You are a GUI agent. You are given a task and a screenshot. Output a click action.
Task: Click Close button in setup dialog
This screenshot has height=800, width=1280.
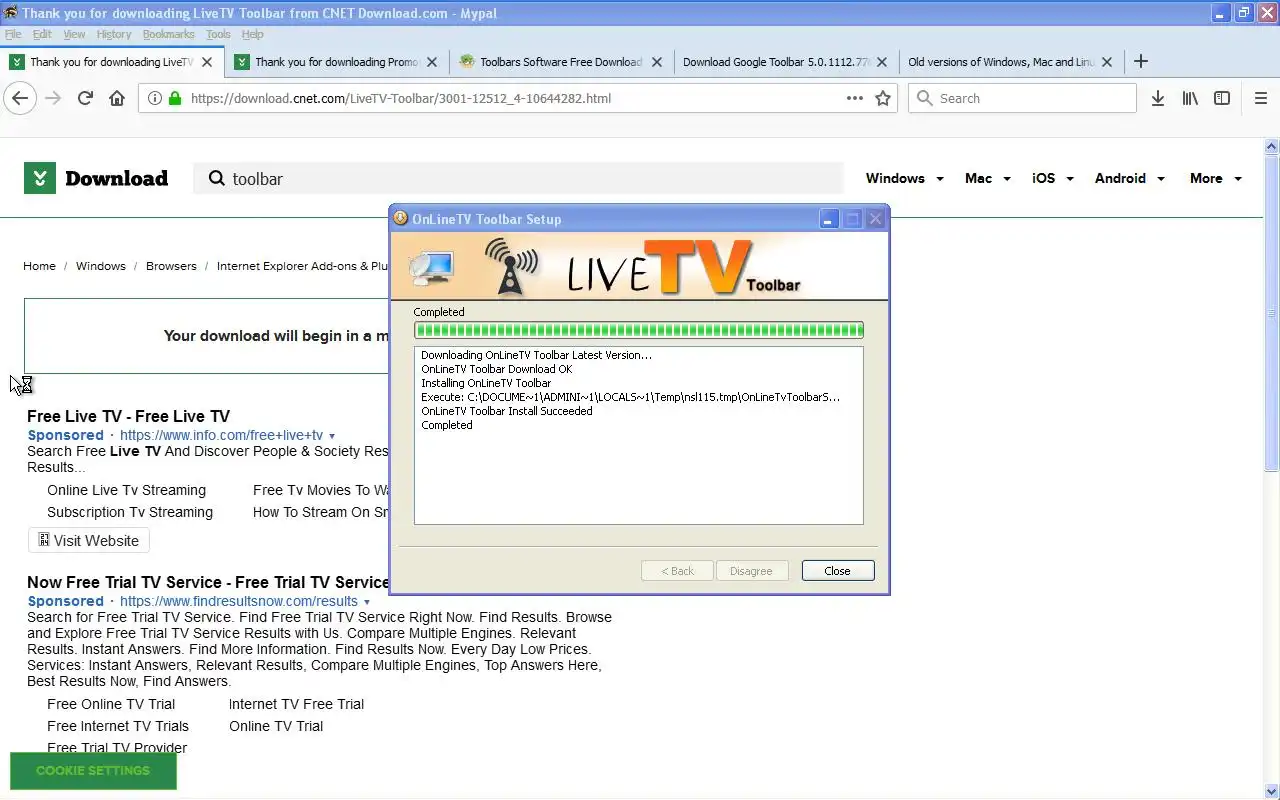(837, 570)
